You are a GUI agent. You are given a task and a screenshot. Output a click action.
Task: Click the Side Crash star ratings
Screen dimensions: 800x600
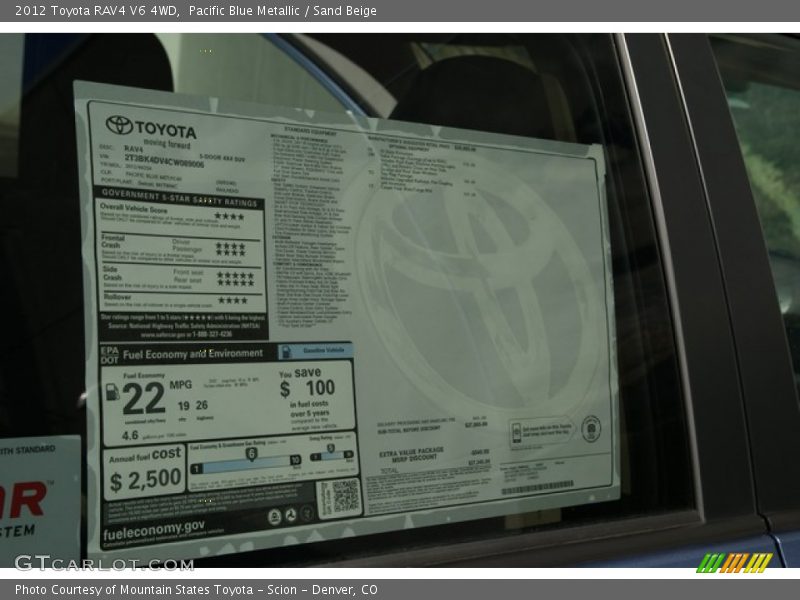click(x=235, y=279)
